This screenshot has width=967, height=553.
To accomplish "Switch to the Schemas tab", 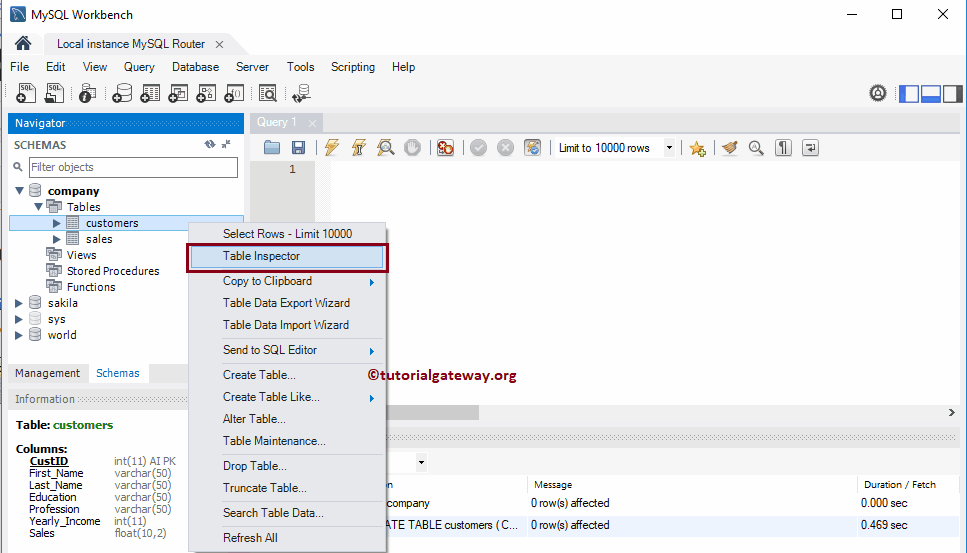I will (x=118, y=373).
